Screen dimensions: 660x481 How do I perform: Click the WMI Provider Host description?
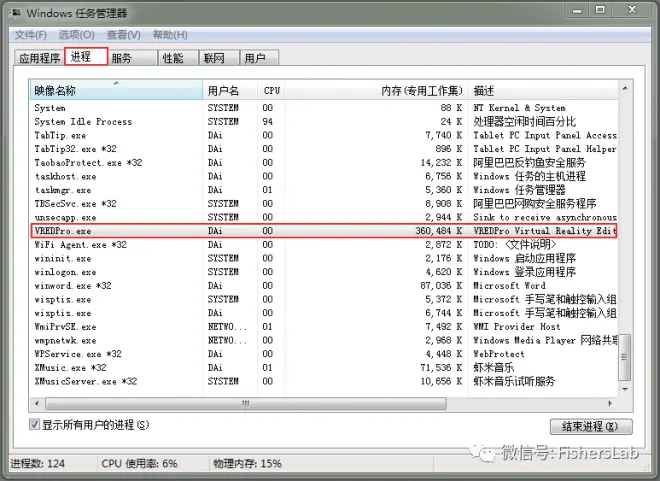click(517, 327)
